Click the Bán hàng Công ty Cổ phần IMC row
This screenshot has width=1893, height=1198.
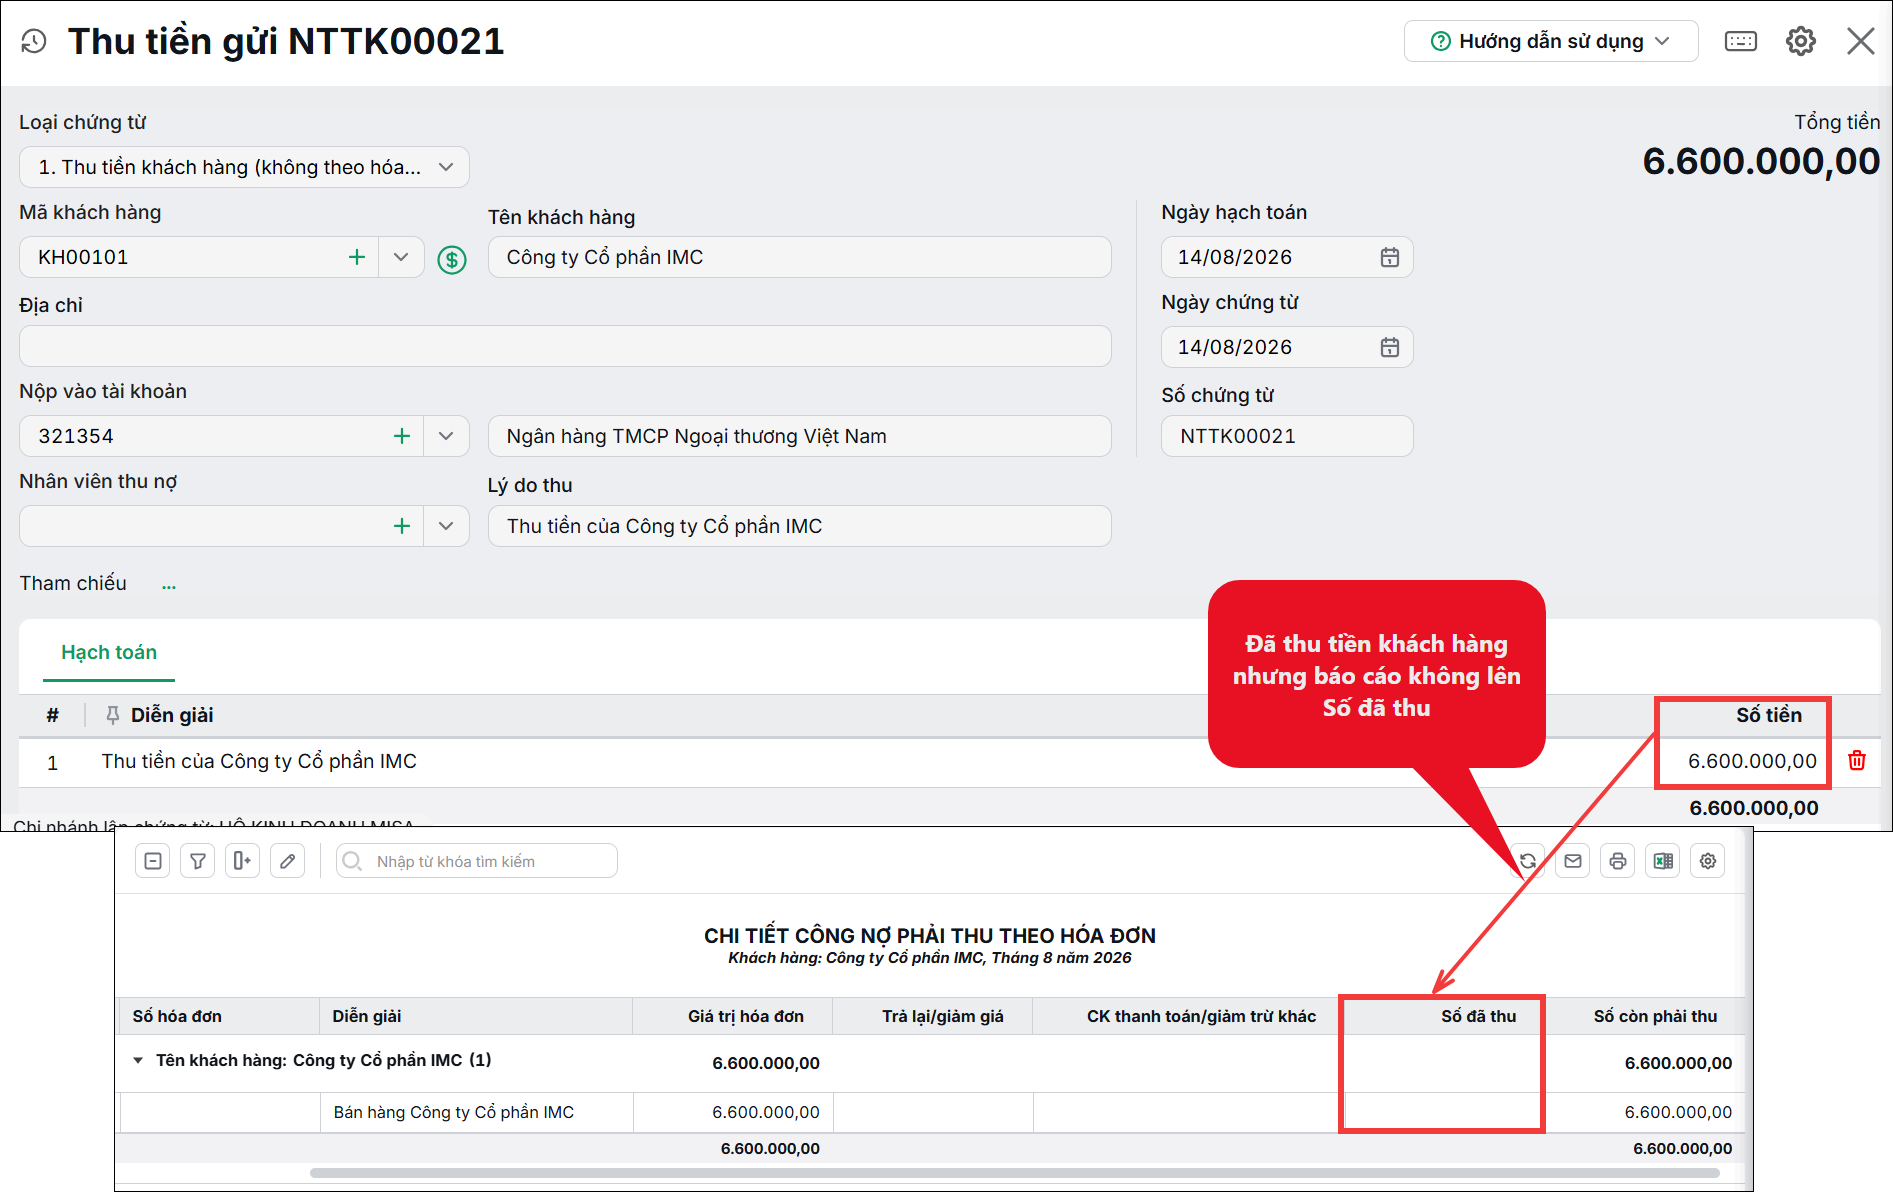click(930, 1112)
